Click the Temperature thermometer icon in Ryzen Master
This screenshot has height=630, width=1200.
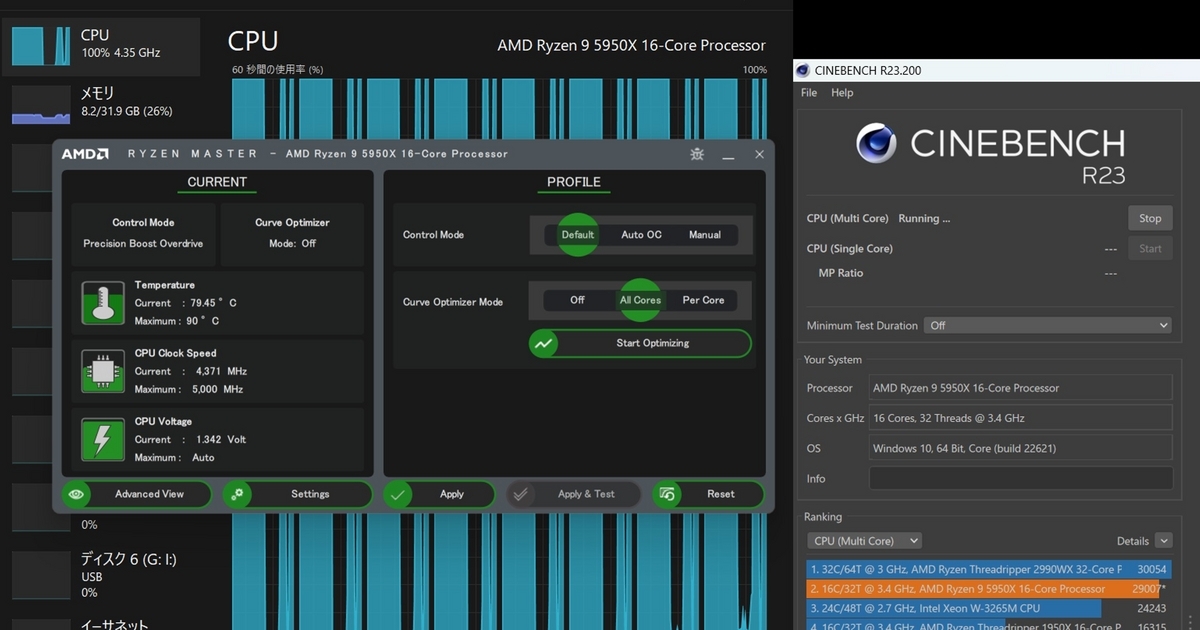(103, 303)
